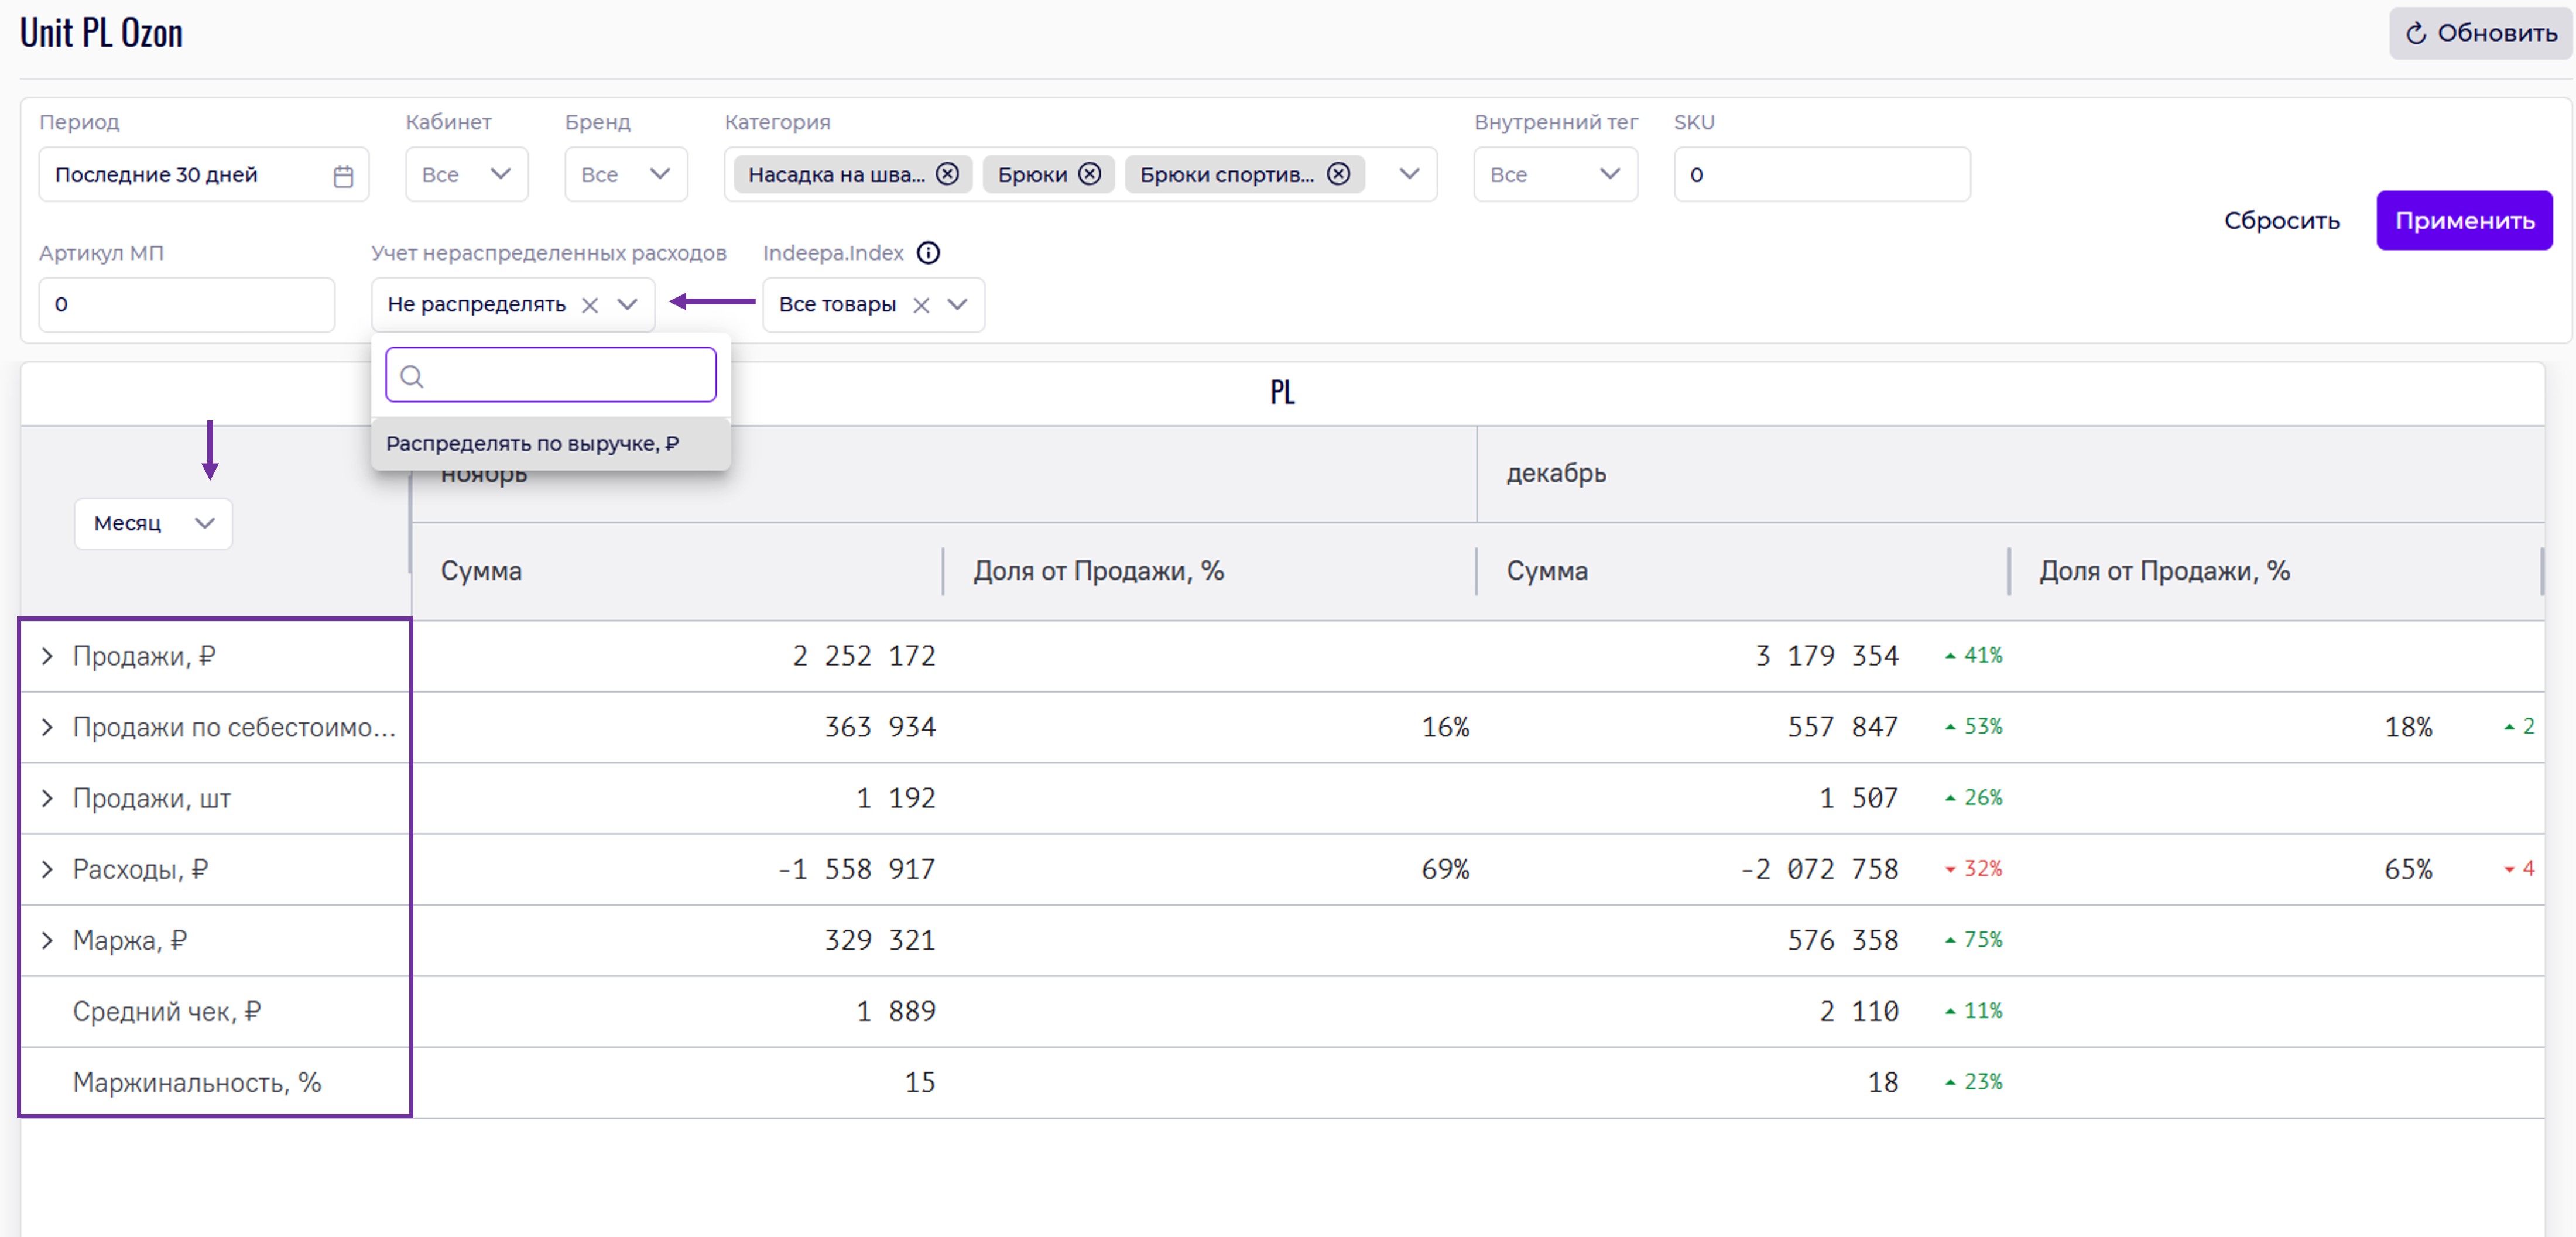2576x1237 pixels.
Task: Remove the 'Брюки спортив...' category tag
Action: click(x=1338, y=174)
